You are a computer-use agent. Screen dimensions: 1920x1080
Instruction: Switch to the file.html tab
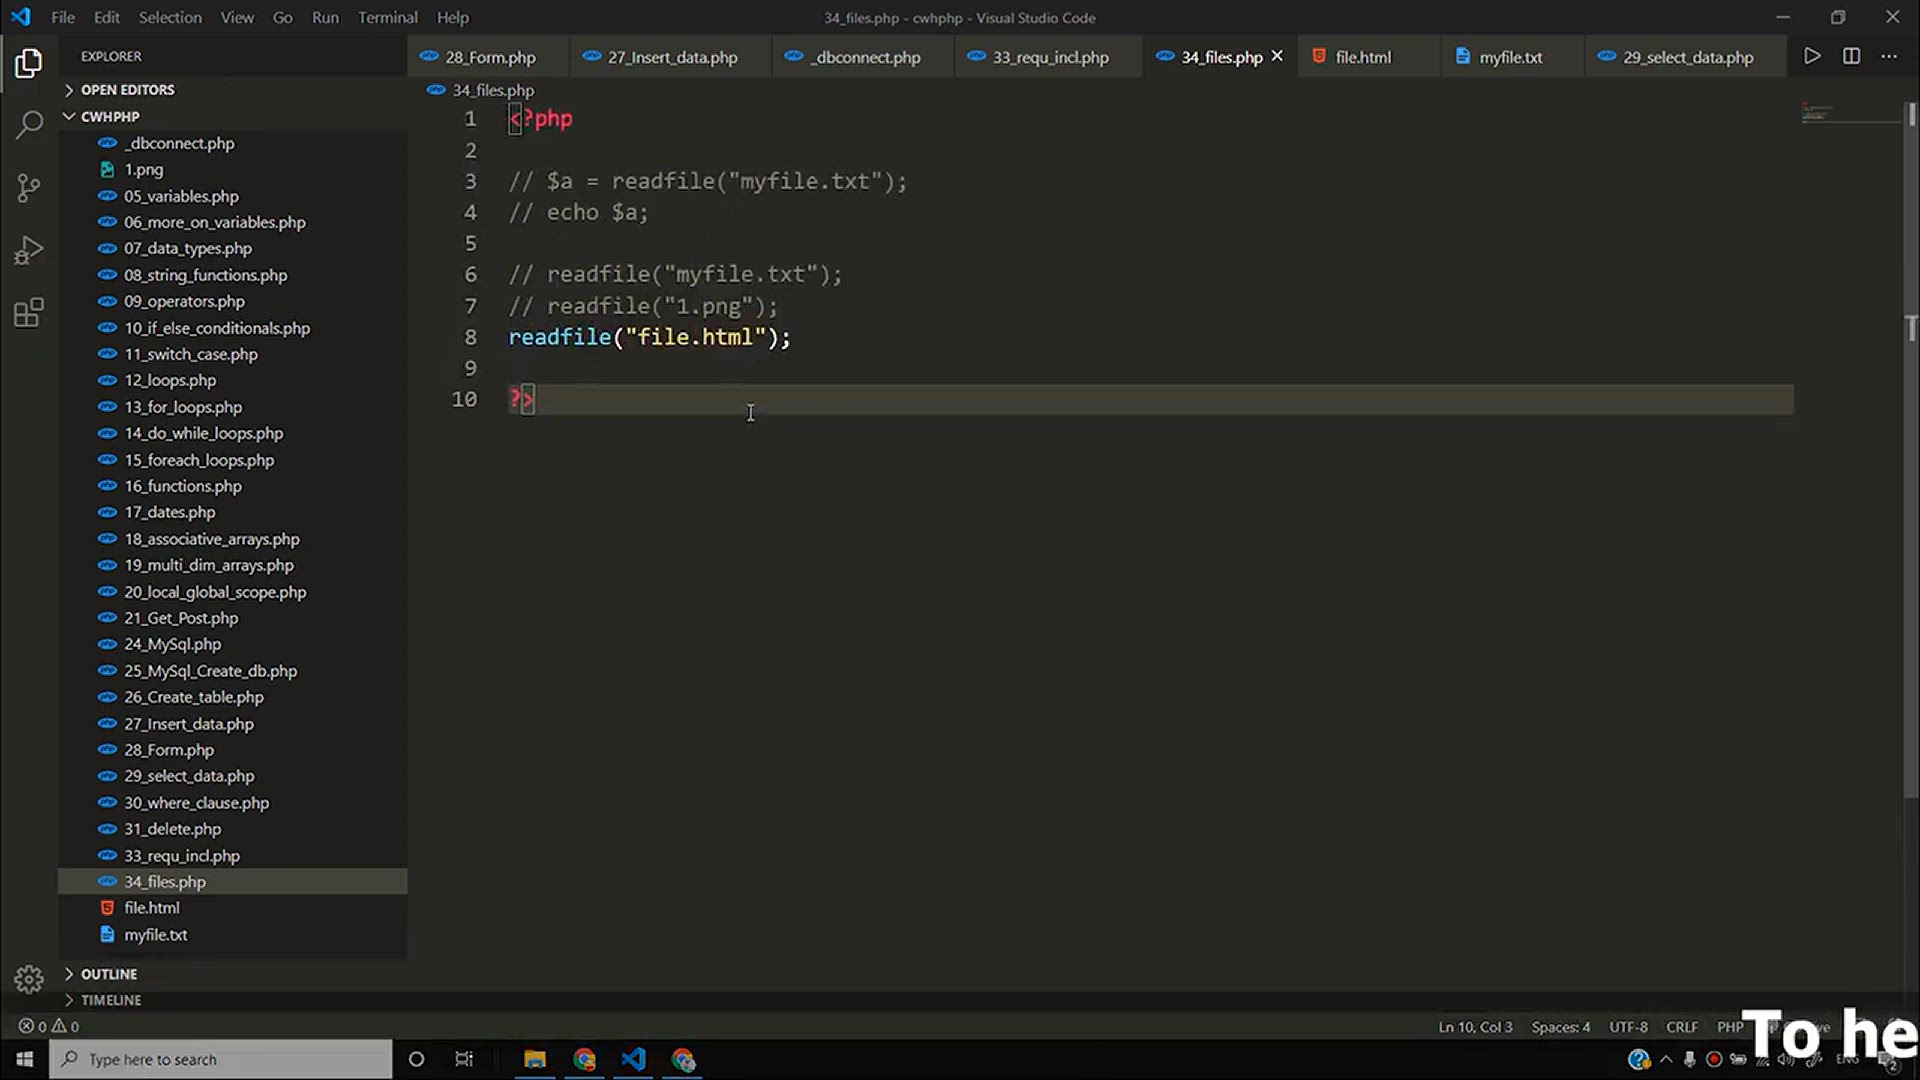(x=1363, y=57)
